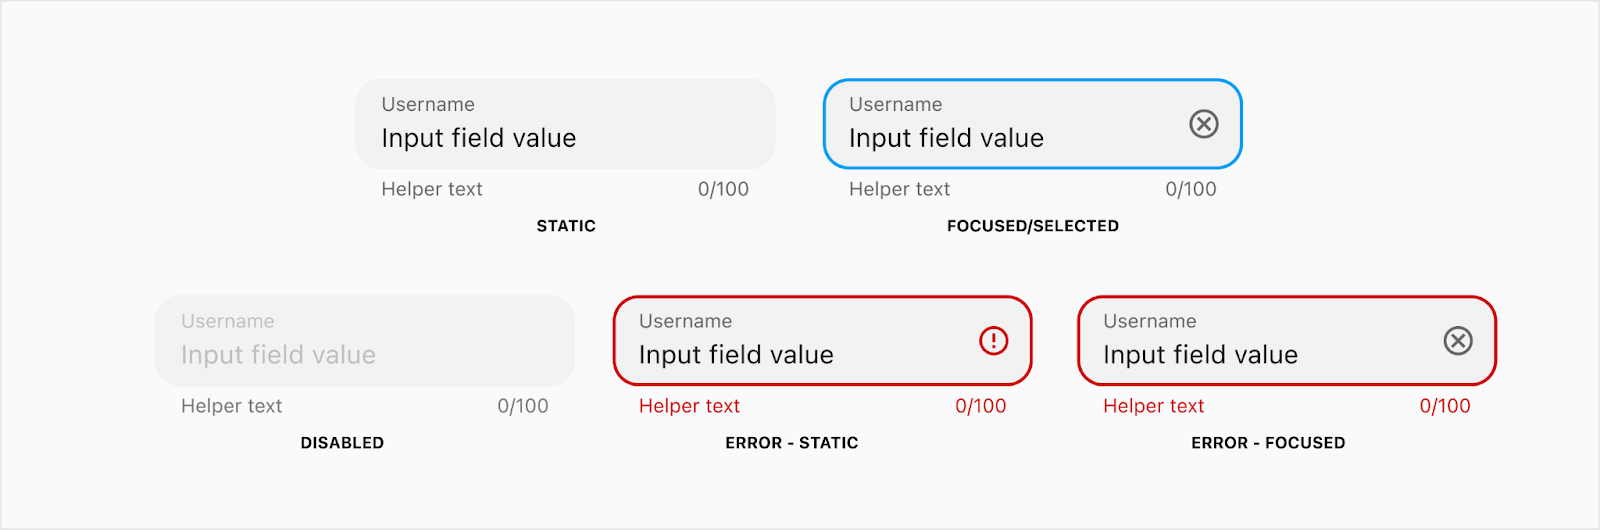The width and height of the screenshot is (1600, 530).
Task: Click the clear icon in Error-Focused field
Action: coord(1458,341)
